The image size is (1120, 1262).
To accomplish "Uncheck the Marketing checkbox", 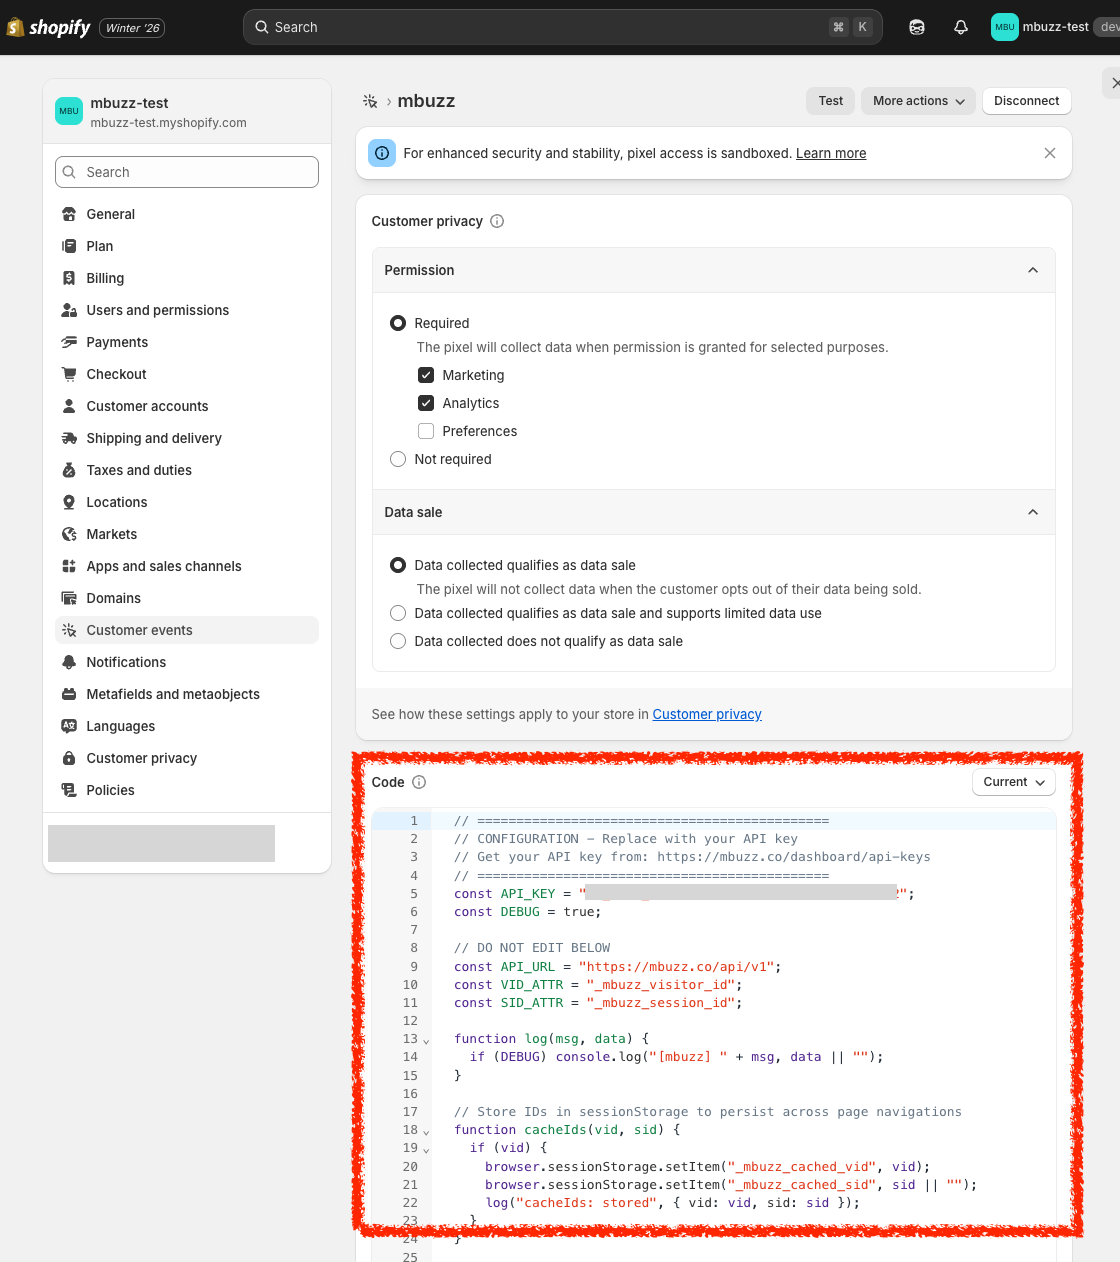I will pyautogui.click(x=426, y=375).
